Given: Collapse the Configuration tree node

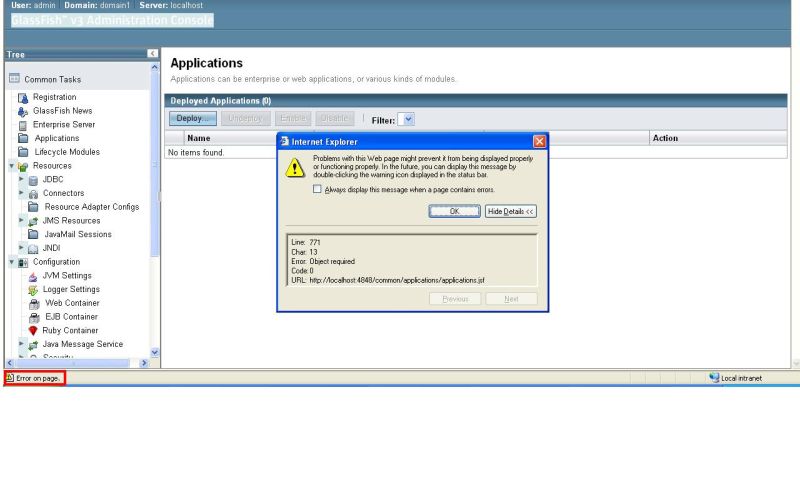Looking at the screenshot, I should [12, 262].
